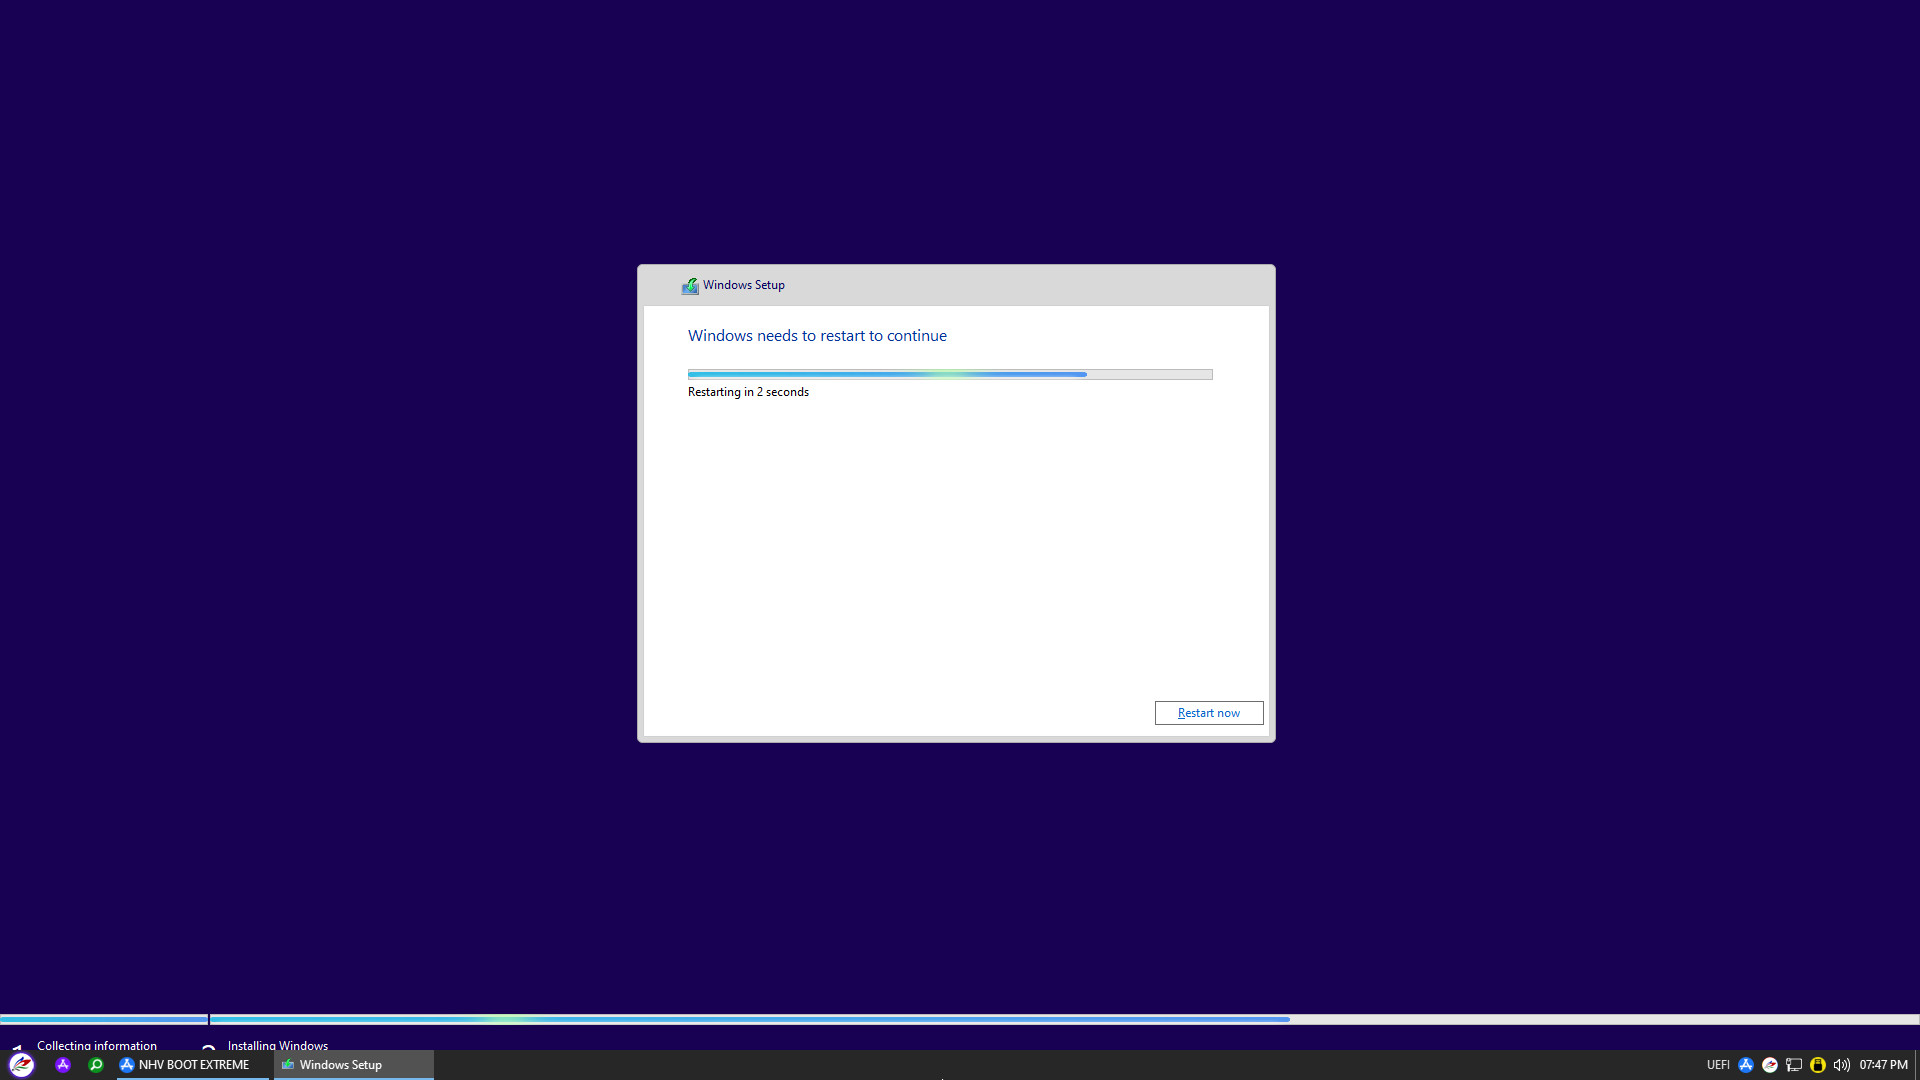Click the 07:47 PM clock

coord(1883,1065)
